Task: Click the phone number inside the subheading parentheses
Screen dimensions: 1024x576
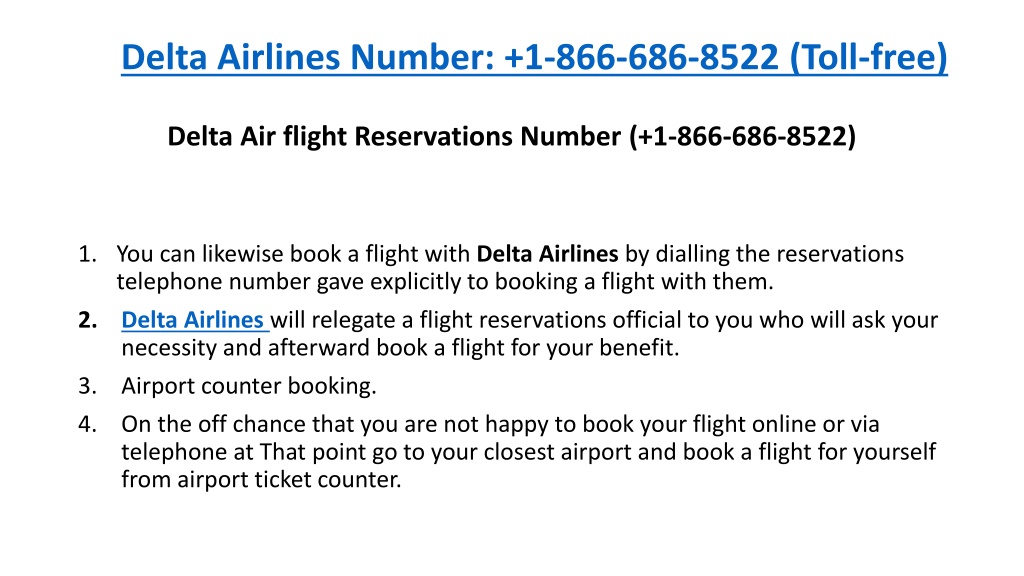Action: point(743,136)
